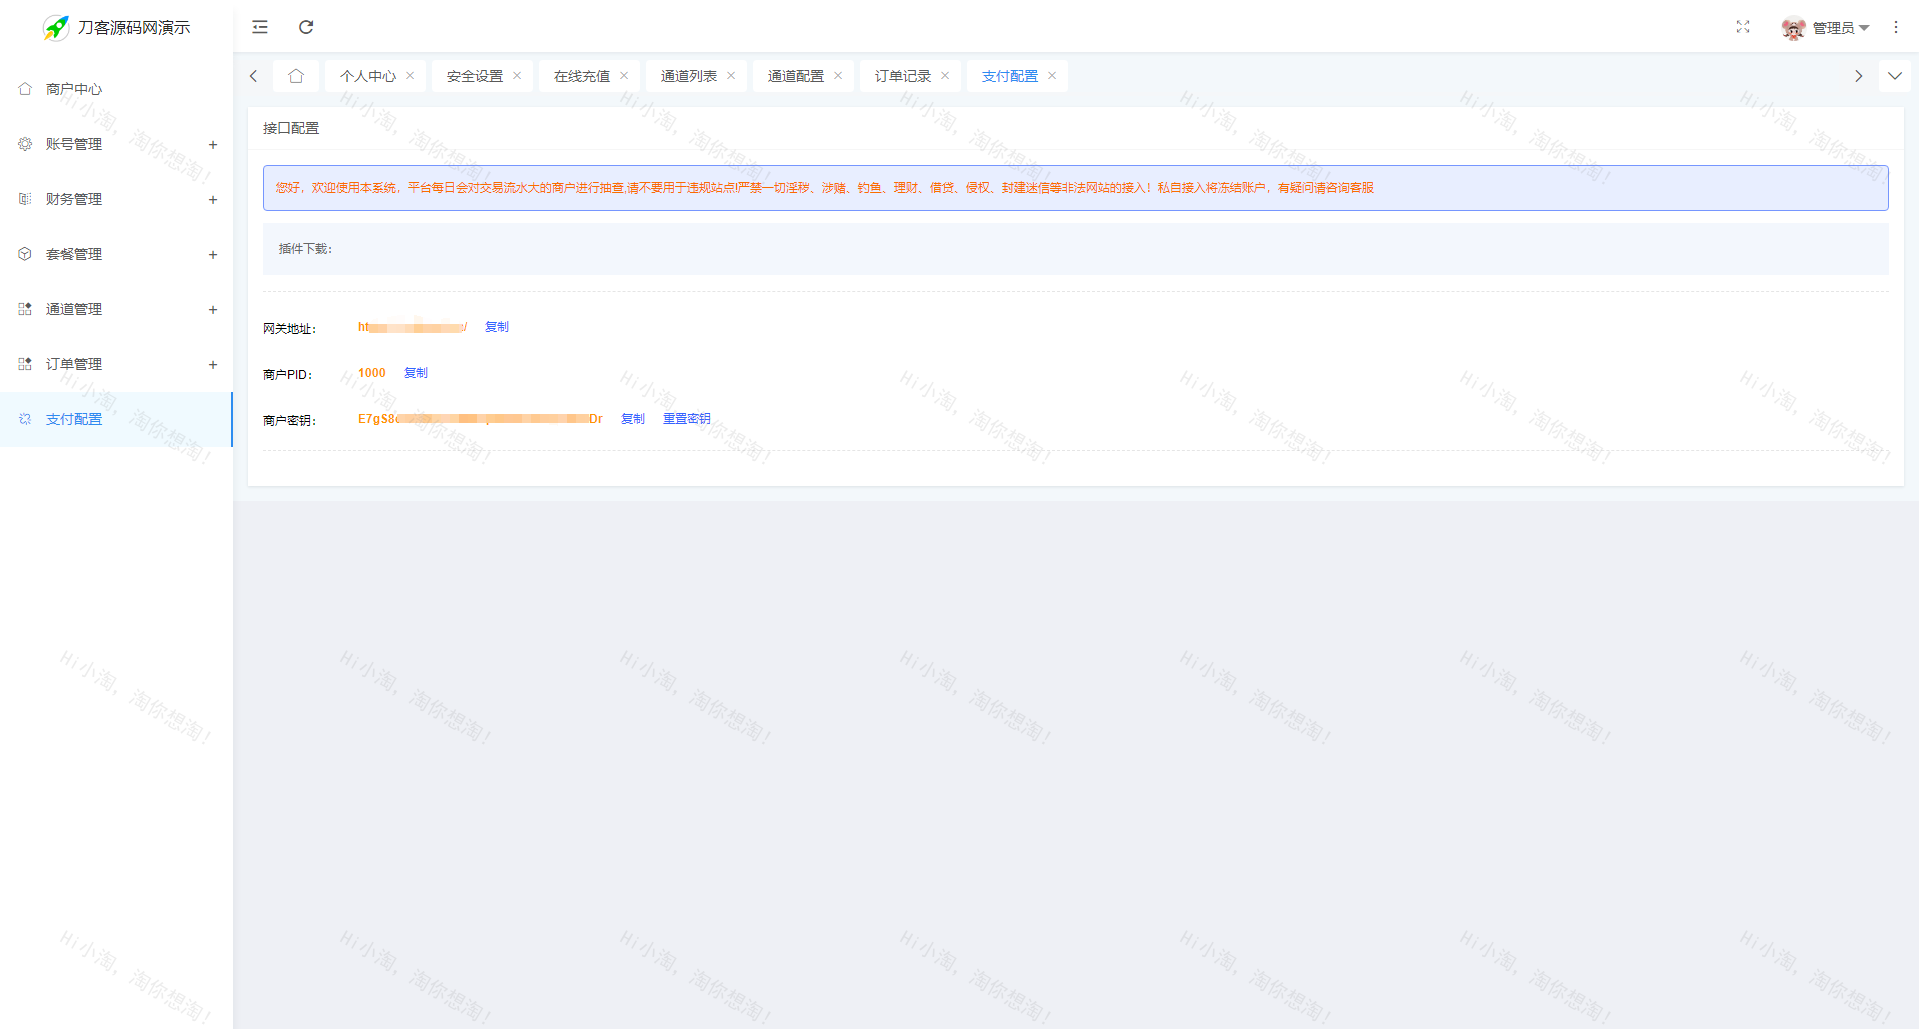The width and height of the screenshot is (1919, 1029).
Task: Copy the 网关地址 gateway URL
Action: [x=496, y=327]
